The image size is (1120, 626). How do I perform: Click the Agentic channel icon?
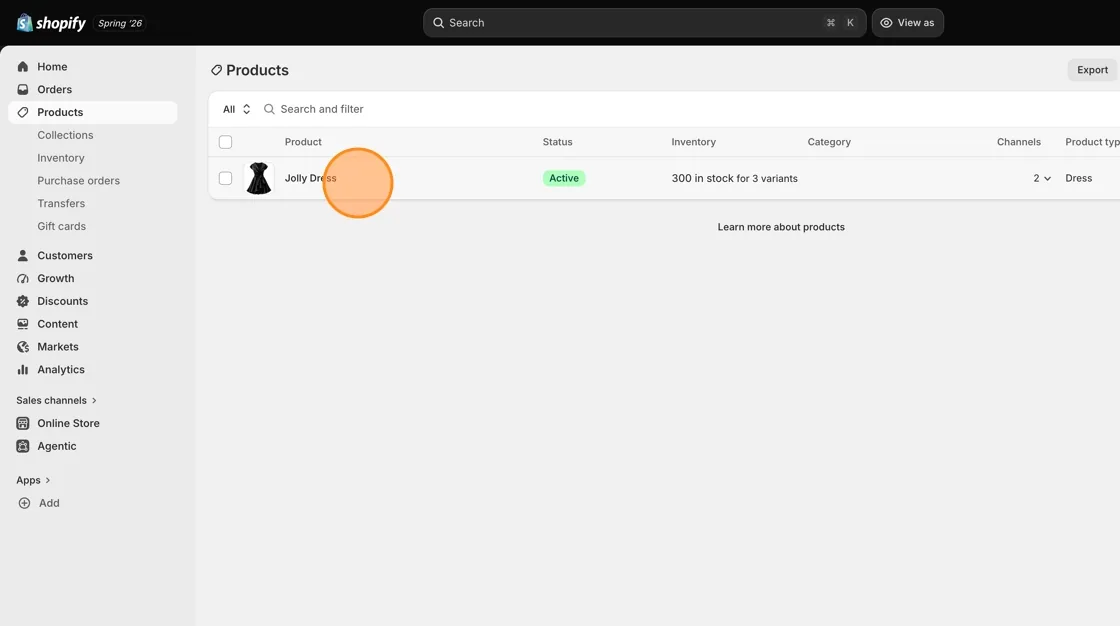[23, 446]
